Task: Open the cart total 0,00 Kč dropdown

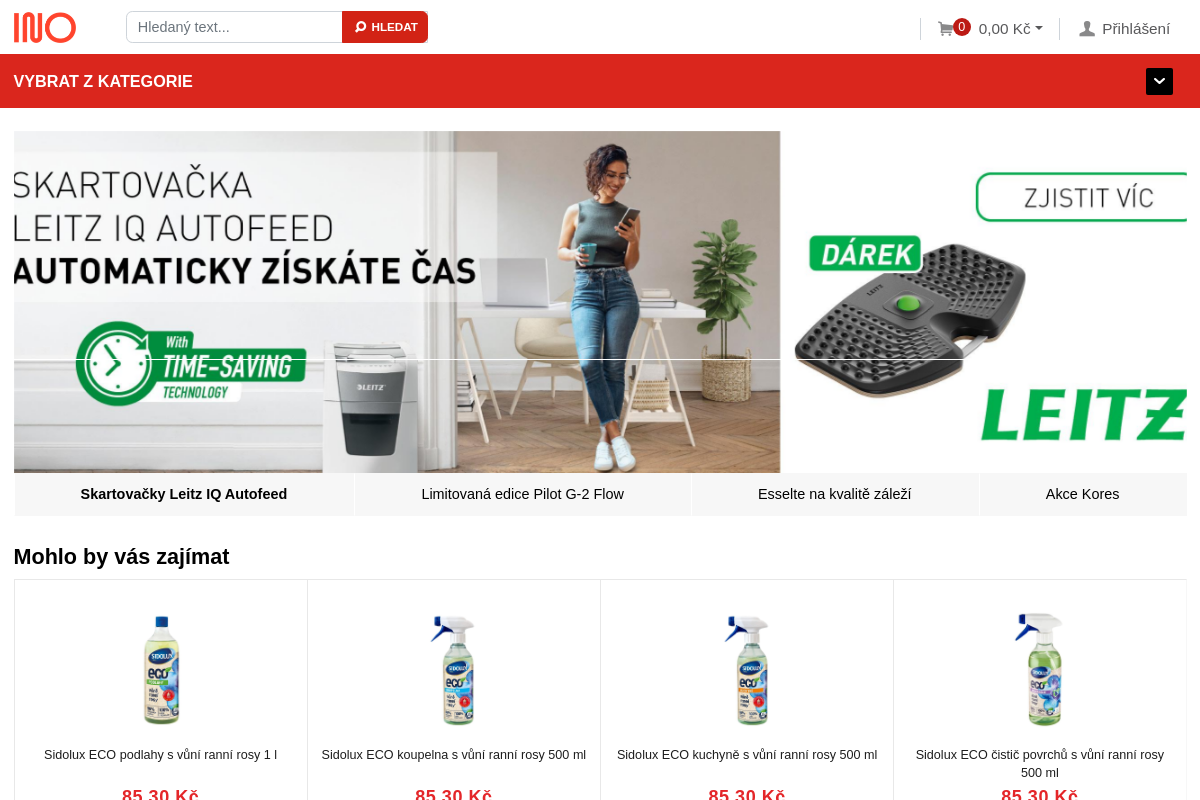Action: (1010, 29)
